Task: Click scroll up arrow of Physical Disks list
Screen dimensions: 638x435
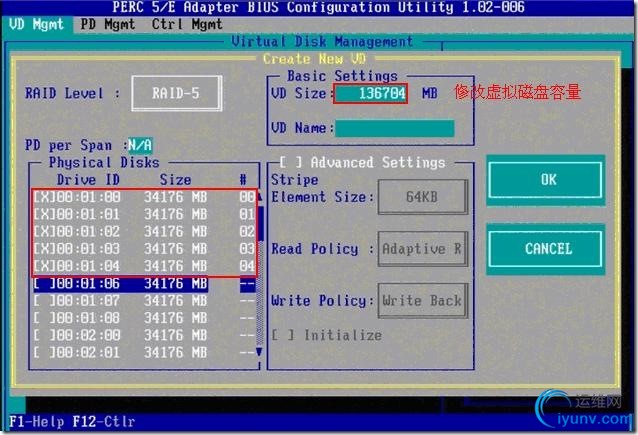Action: [x=260, y=197]
